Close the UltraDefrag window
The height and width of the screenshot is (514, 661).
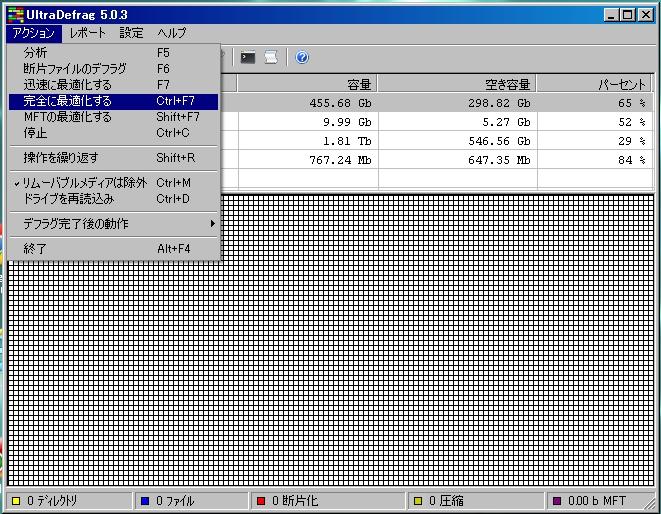point(646,15)
